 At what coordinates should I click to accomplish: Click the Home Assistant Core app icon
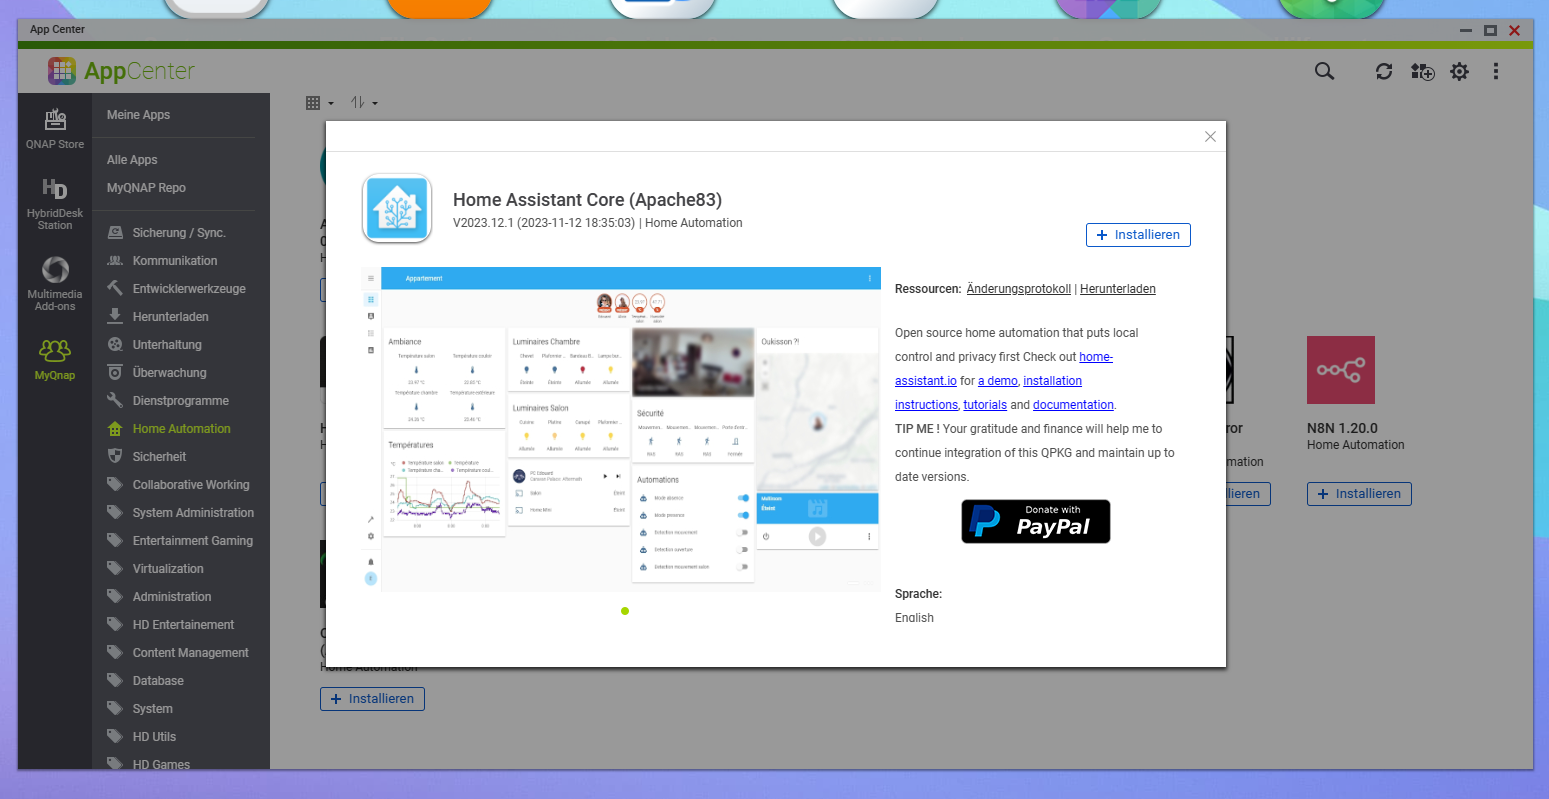click(397, 209)
